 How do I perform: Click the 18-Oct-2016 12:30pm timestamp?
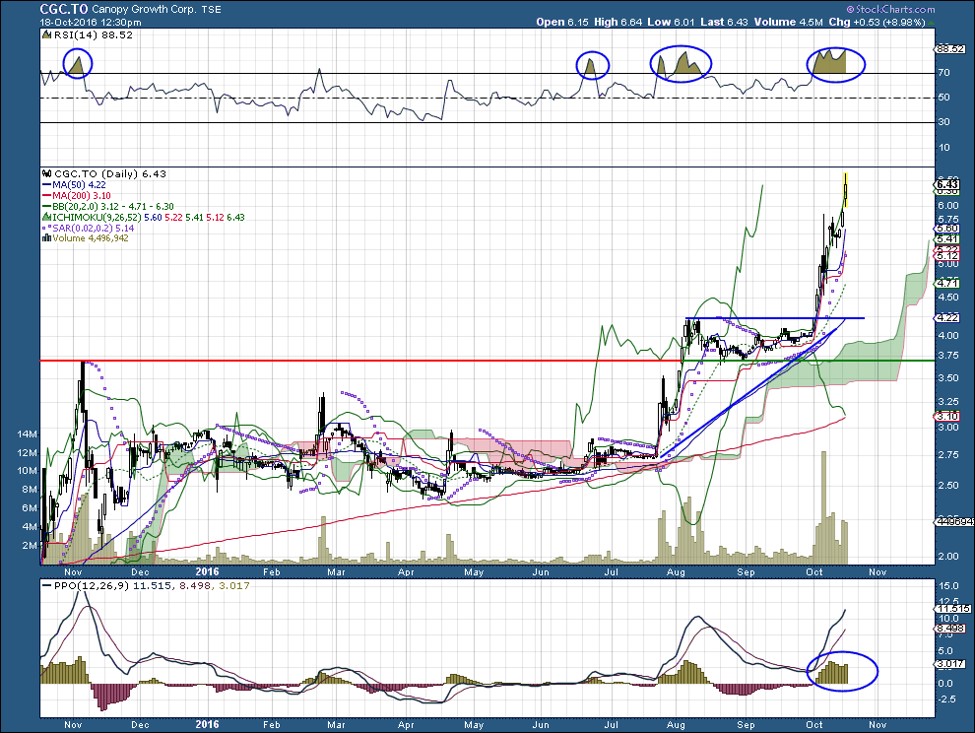91,22
